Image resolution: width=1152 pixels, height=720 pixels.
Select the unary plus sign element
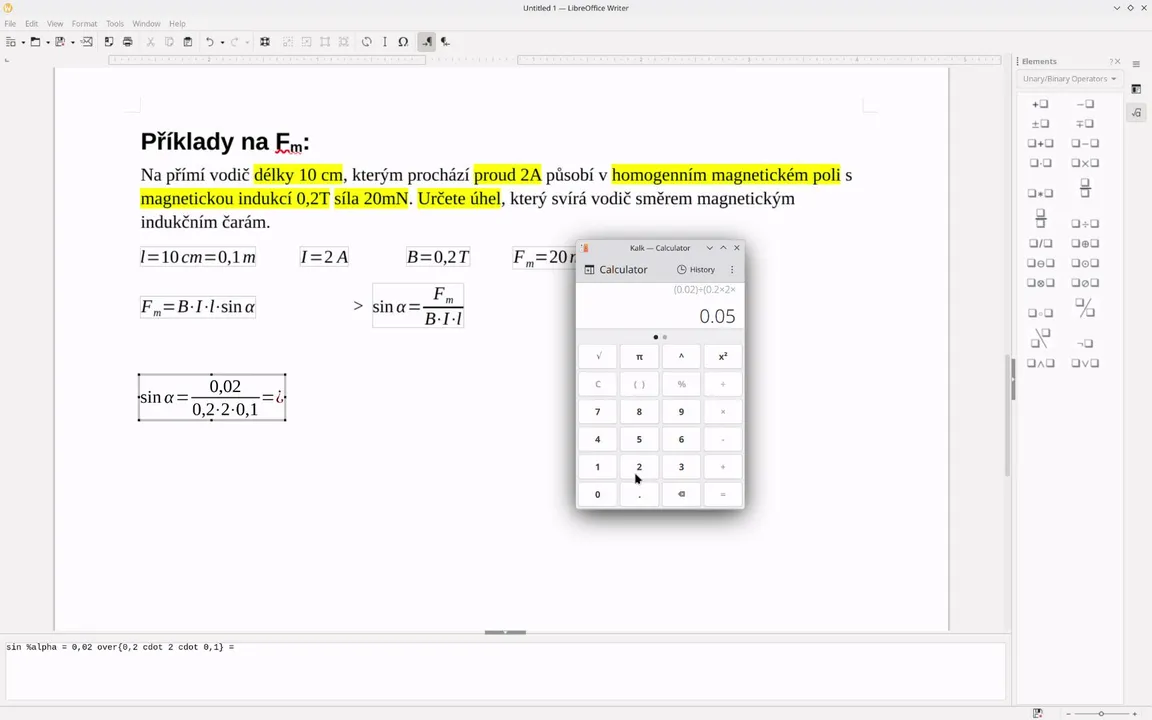tap(1040, 104)
